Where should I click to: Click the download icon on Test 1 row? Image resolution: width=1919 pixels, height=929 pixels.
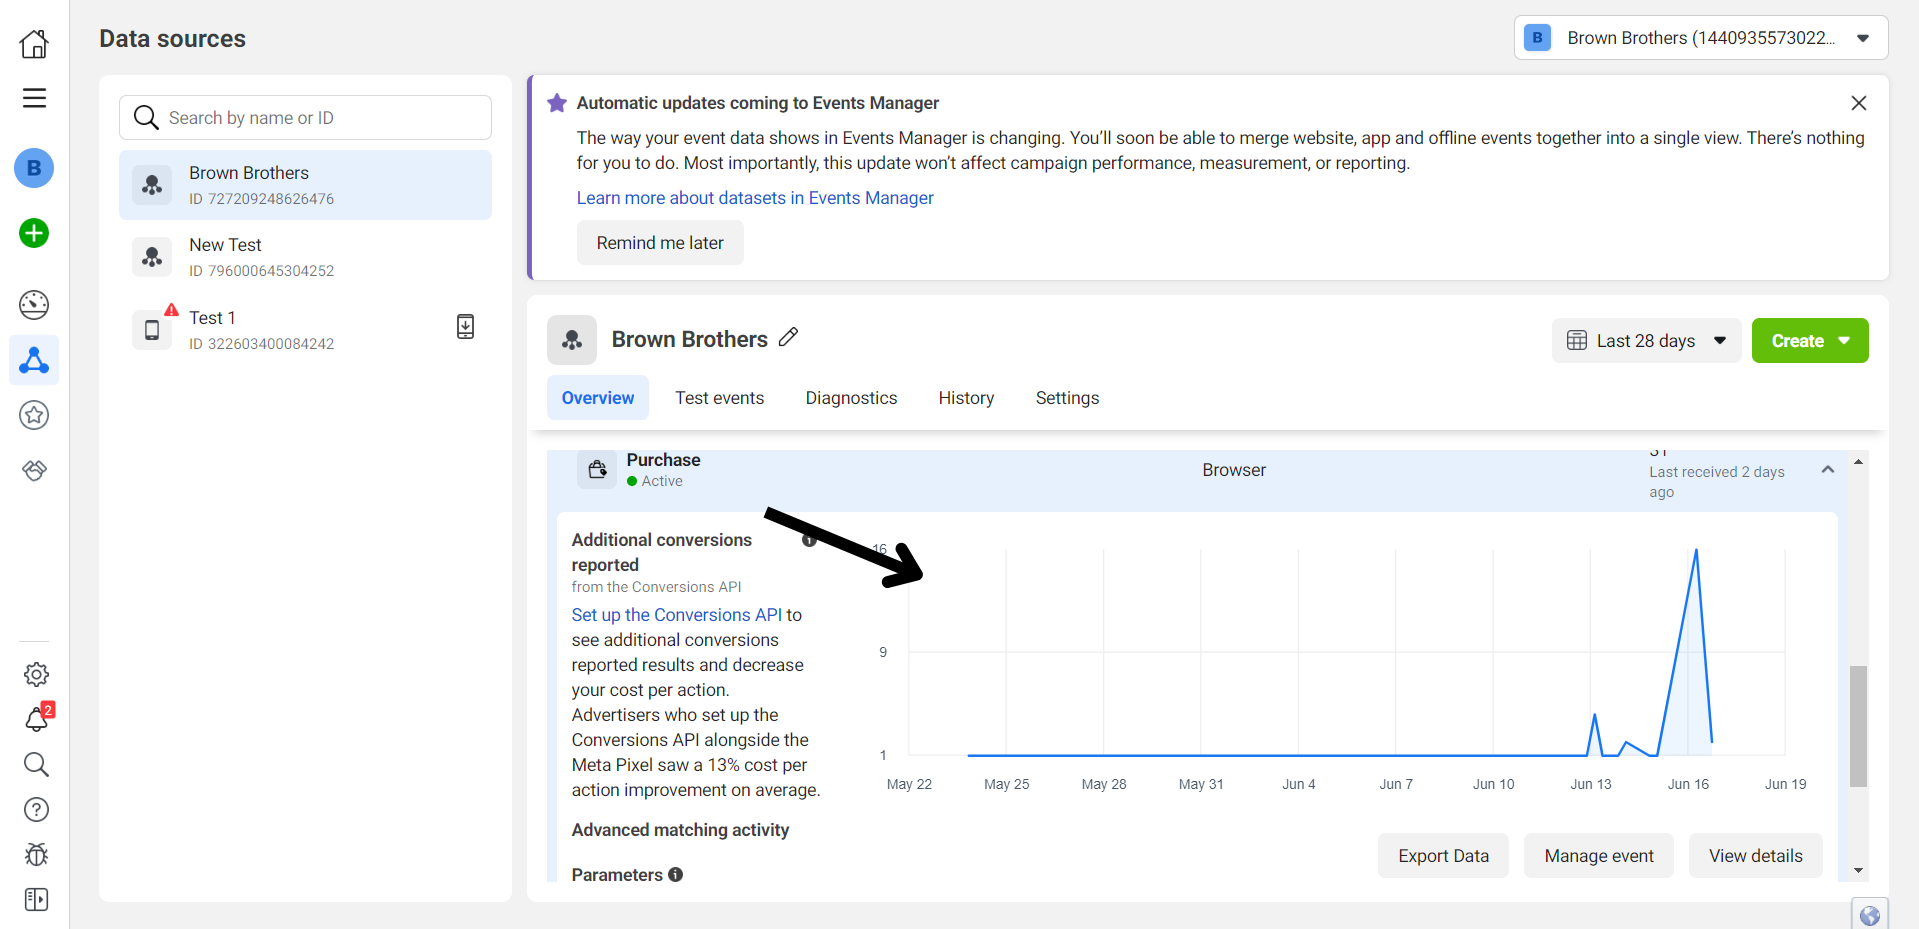click(465, 327)
